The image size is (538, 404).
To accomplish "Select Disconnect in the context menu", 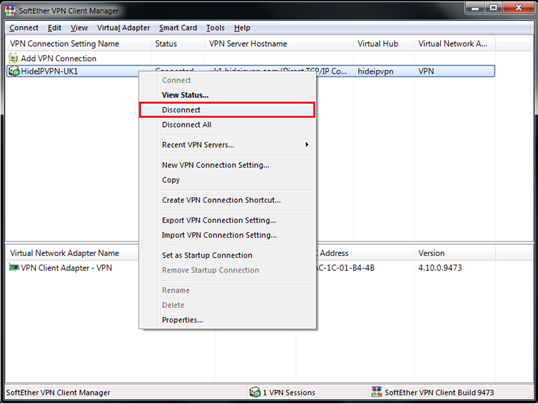I will point(227,110).
